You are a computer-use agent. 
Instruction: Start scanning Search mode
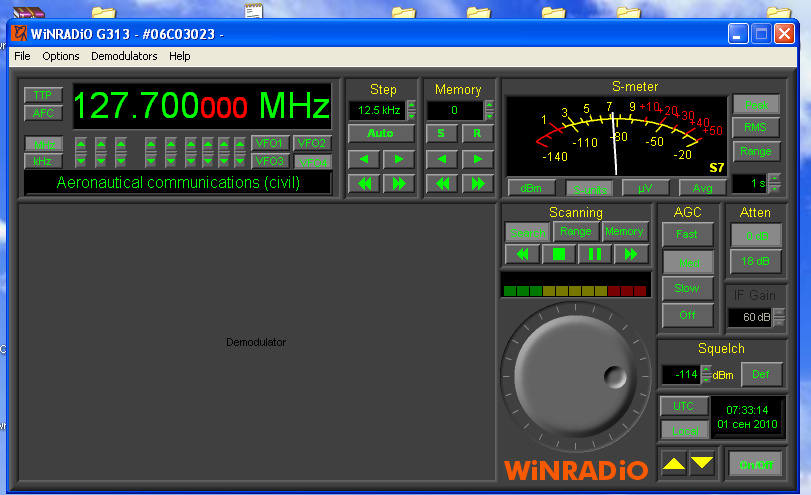pos(527,233)
